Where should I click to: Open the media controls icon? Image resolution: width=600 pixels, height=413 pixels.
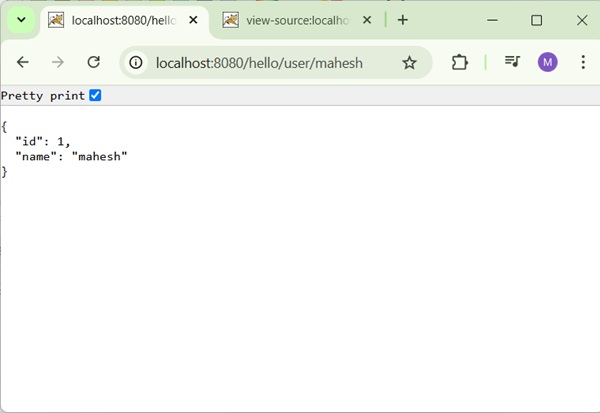pos(512,62)
